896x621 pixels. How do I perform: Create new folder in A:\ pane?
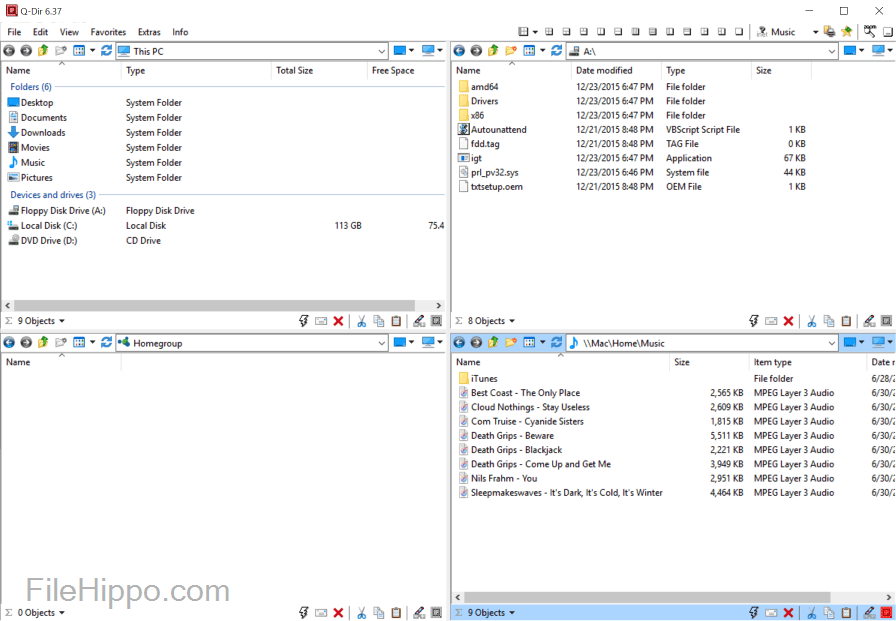(511, 51)
